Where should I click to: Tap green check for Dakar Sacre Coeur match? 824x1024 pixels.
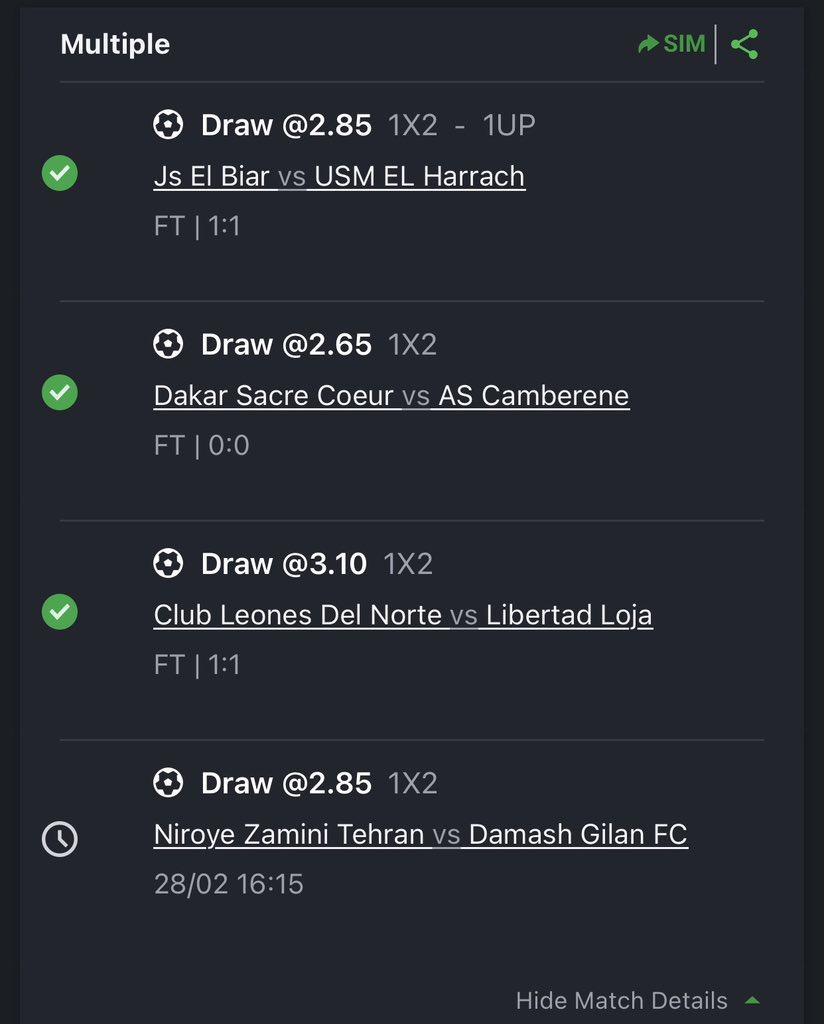(59, 392)
